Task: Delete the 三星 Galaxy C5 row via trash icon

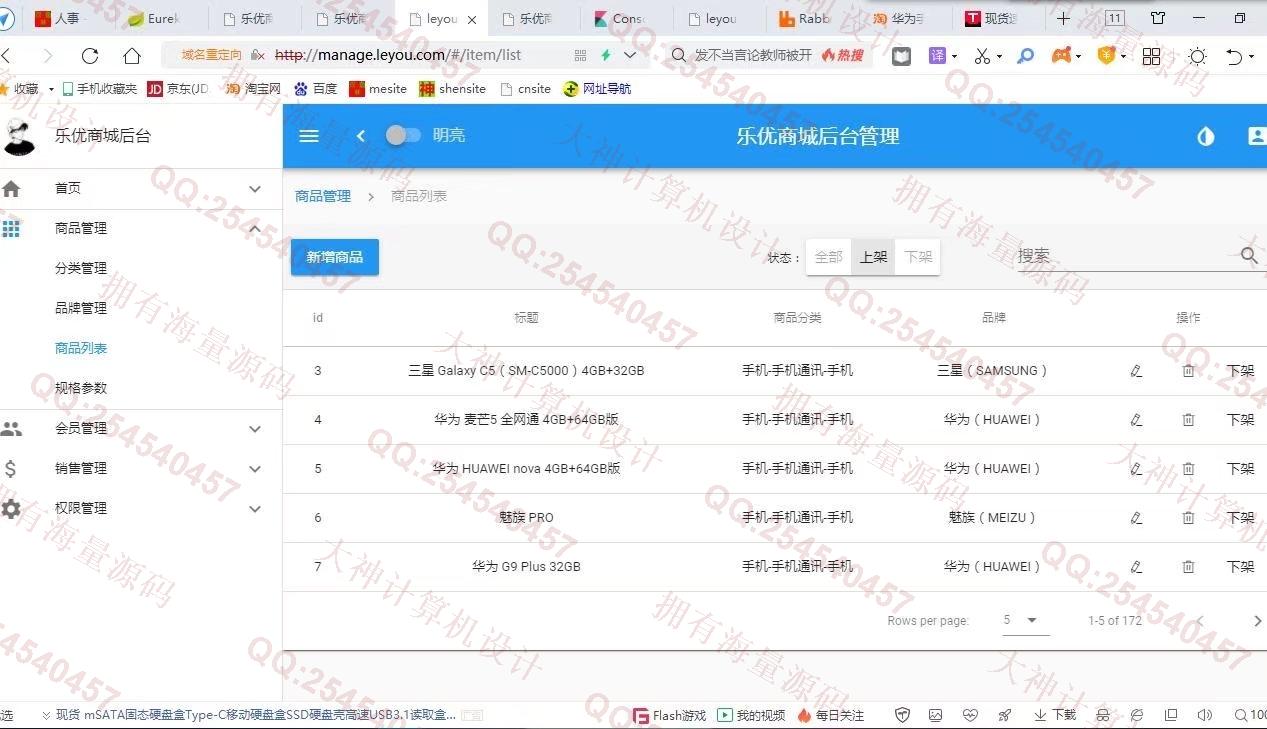Action: [1188, 371]
